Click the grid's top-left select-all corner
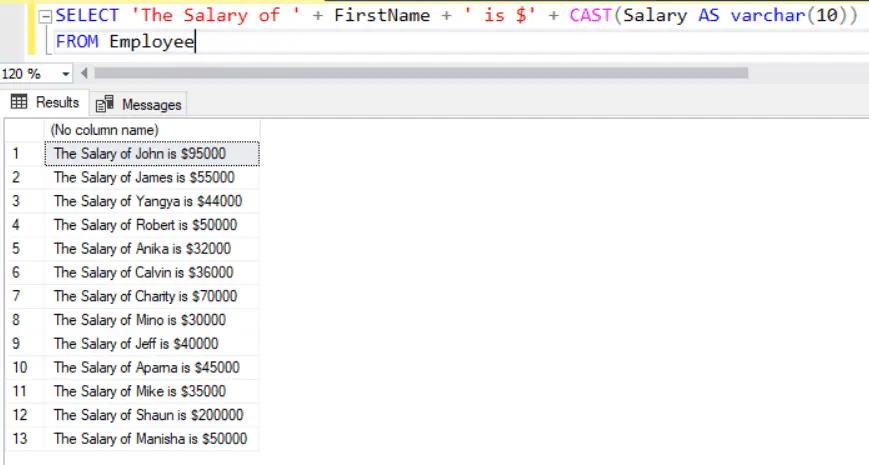 point(22,130)
